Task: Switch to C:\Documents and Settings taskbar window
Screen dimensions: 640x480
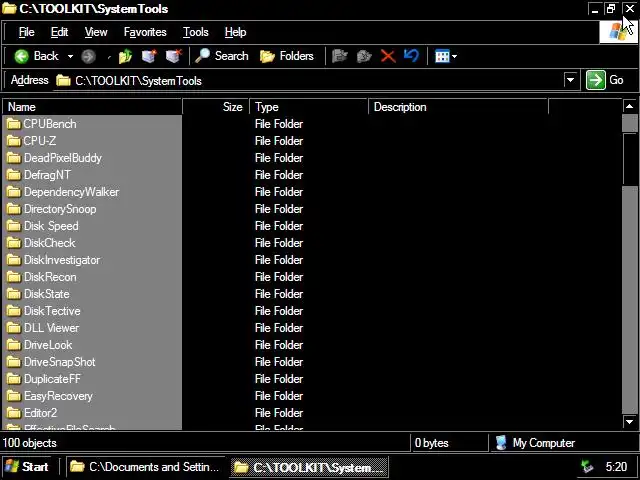Action: (145, 467)
